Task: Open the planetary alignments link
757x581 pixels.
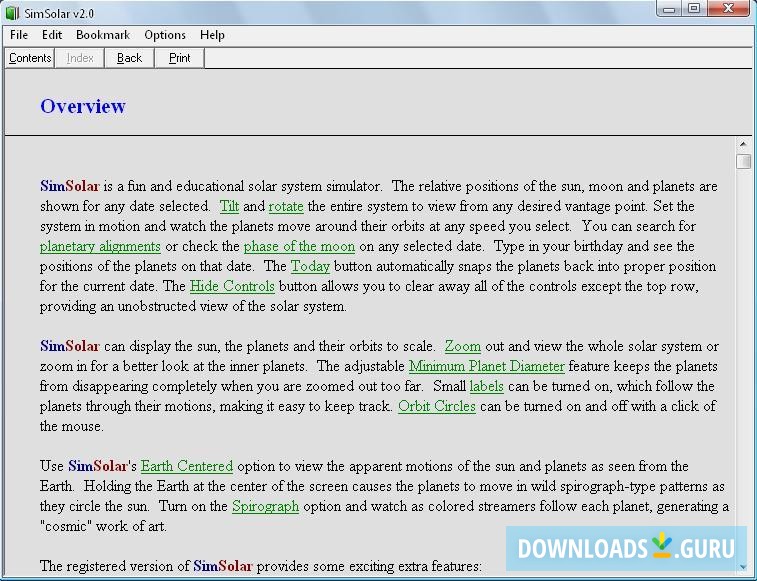Action: 100,246
